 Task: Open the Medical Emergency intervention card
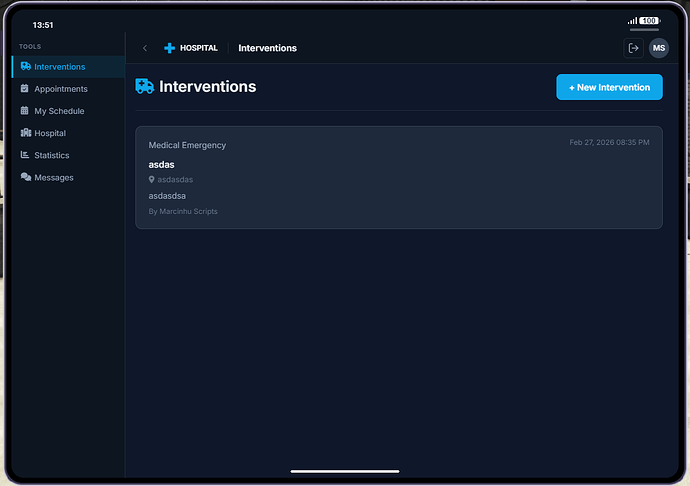[398, 177]
